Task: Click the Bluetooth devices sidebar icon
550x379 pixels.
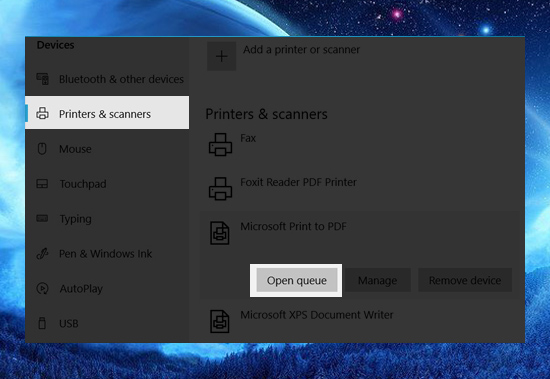Action: click(42, 79)
